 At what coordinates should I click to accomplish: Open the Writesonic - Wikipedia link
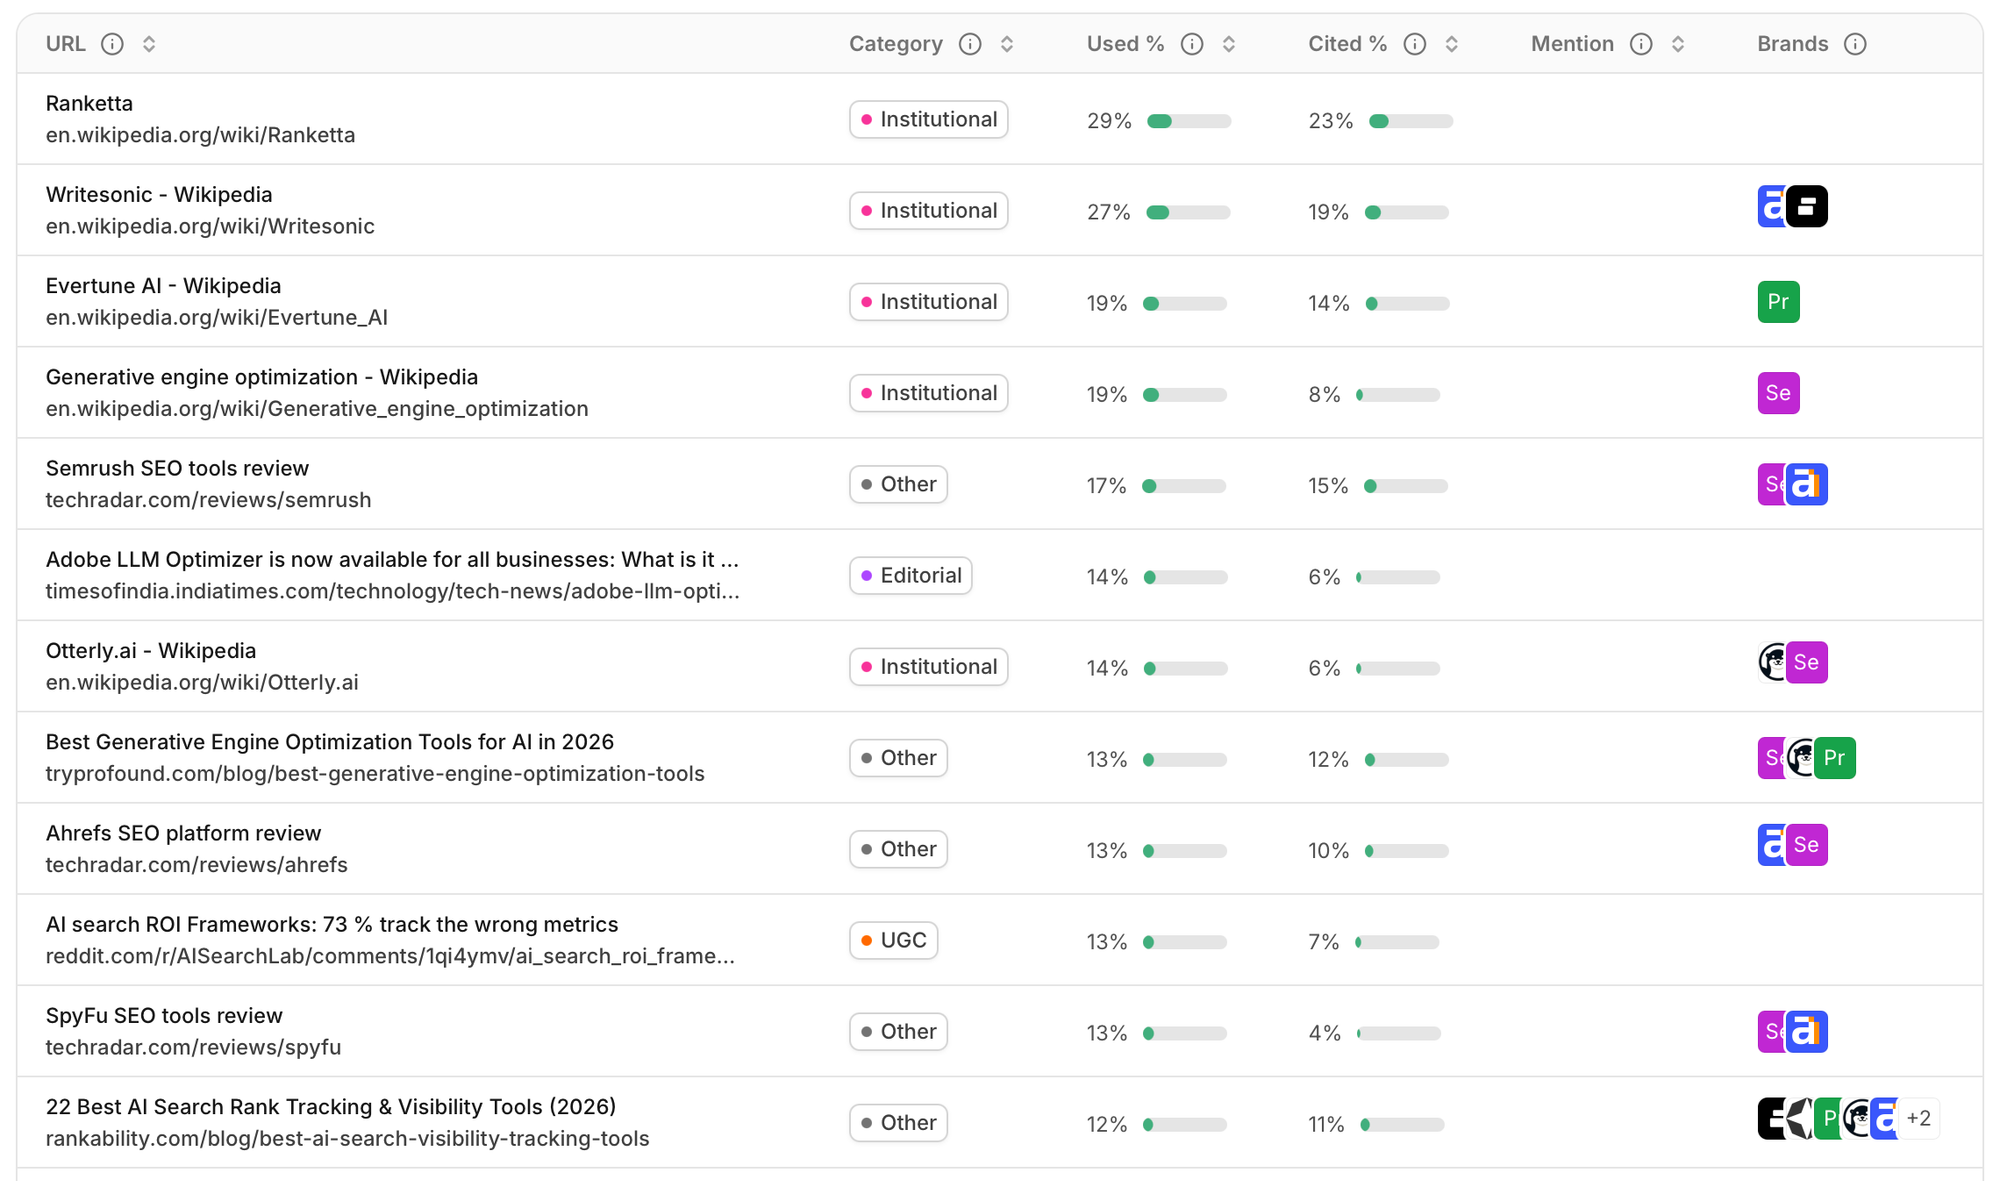(159, 194)
